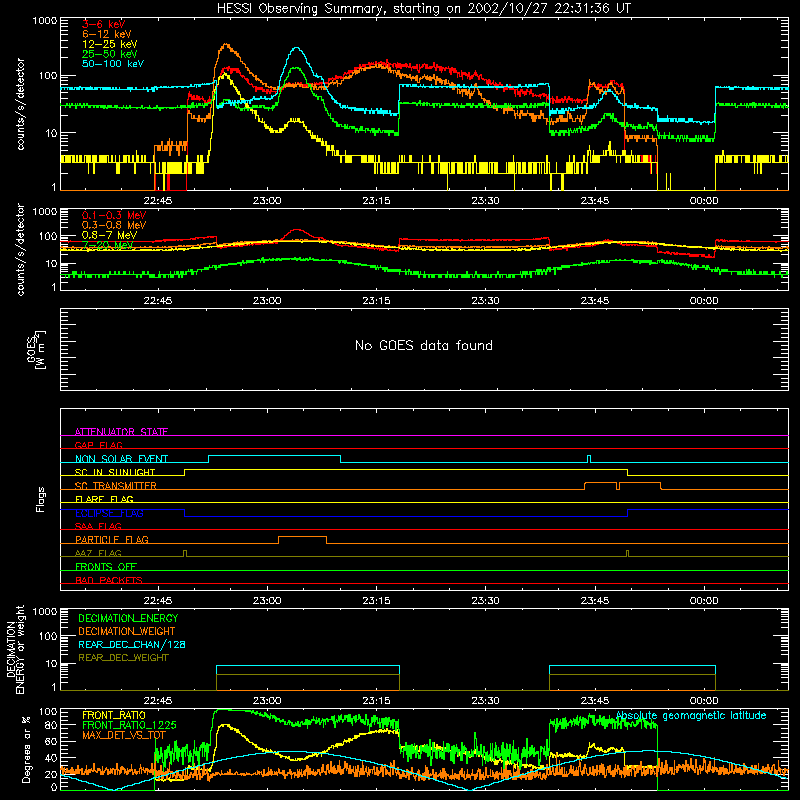This screenshot has width=800, height=800.
Task: Select the '7-20 MeV' legend label
Action: (x=107, y=245)
